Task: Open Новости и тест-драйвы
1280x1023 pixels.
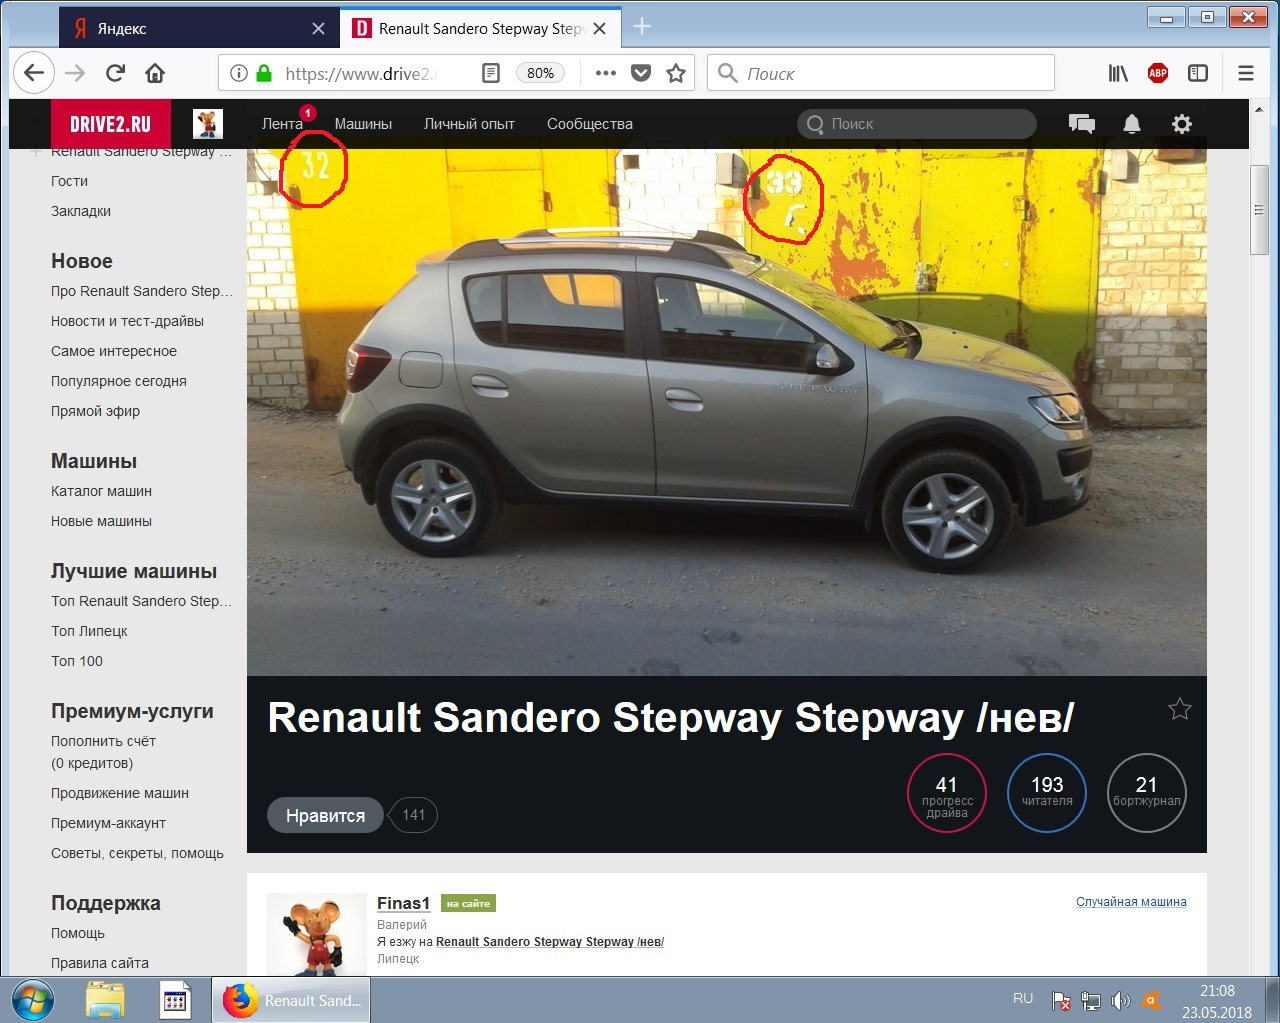Action: [x=127, y=321]
